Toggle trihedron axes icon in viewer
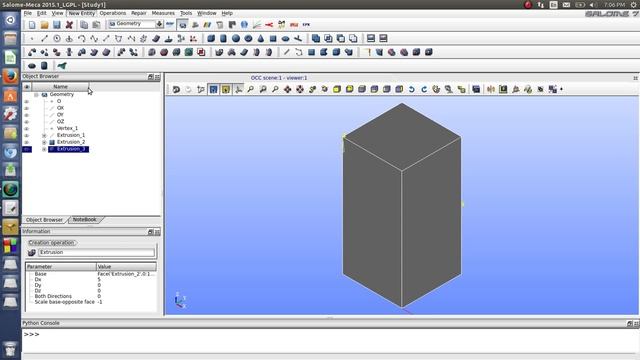 pos(238,89)
